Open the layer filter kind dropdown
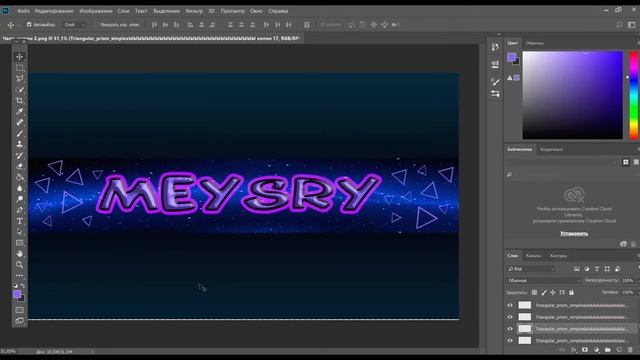The image size is (640, 360). pos(531,269)
